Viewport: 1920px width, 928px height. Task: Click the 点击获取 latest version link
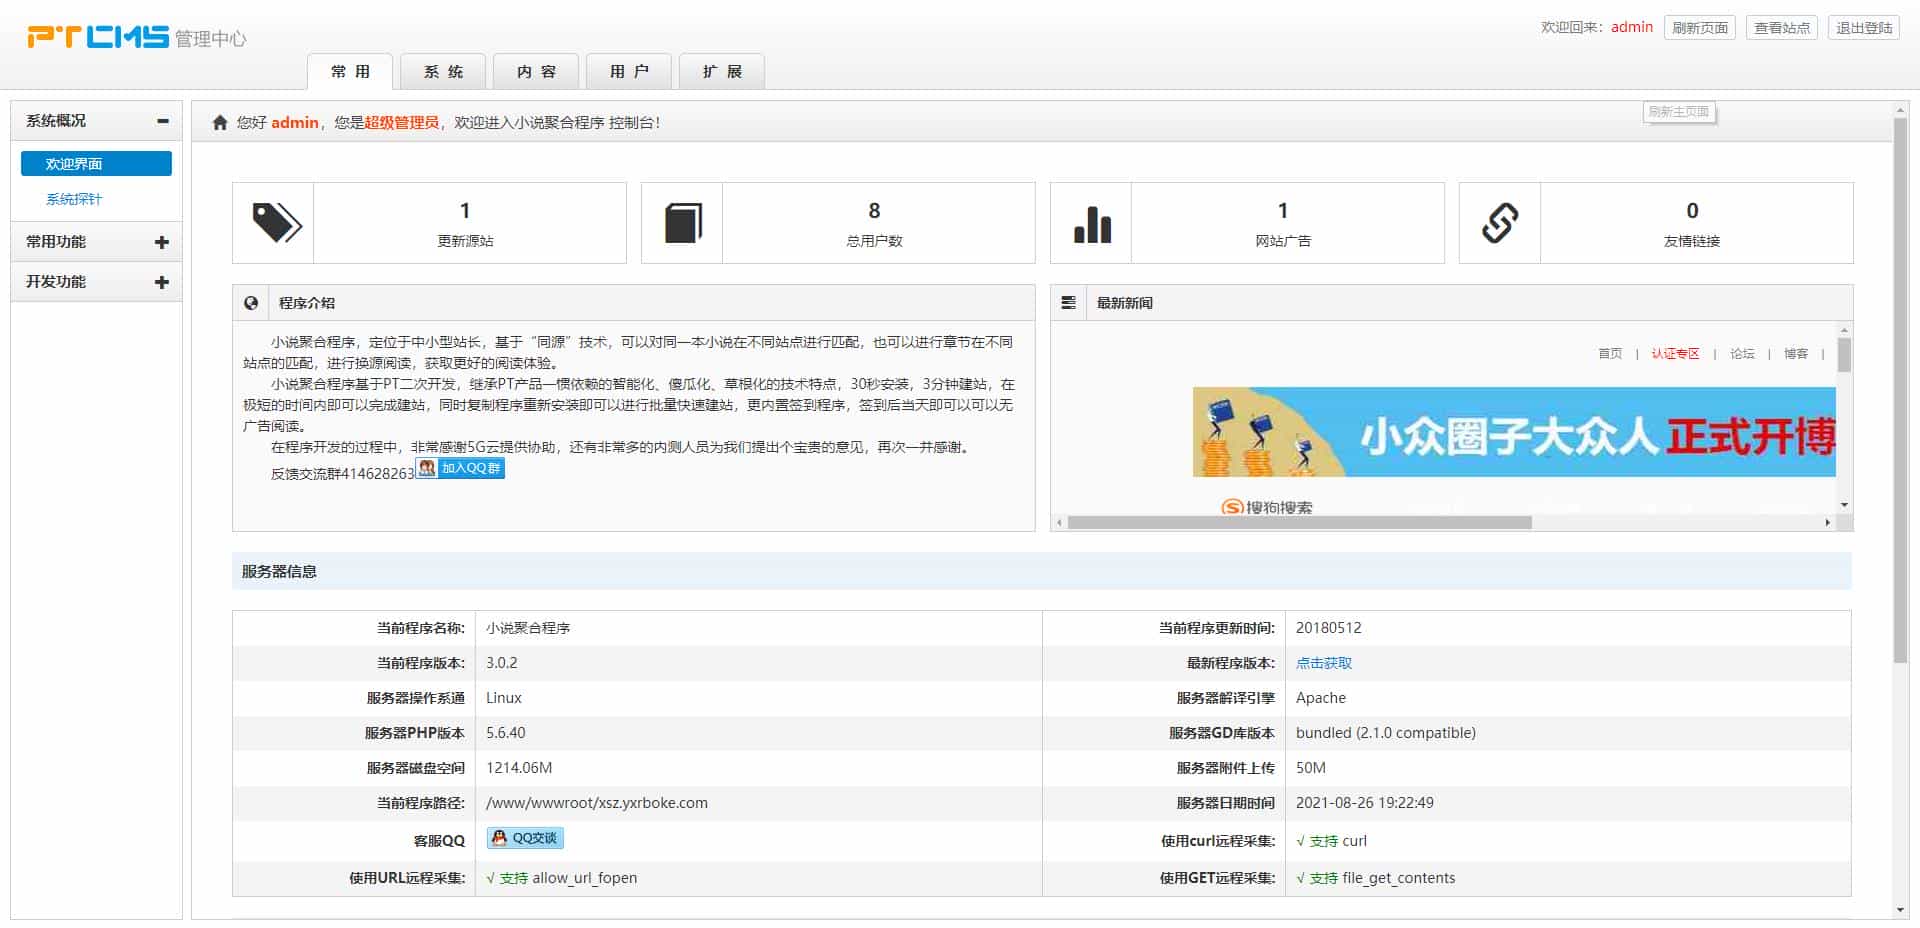click(1323, 663)
